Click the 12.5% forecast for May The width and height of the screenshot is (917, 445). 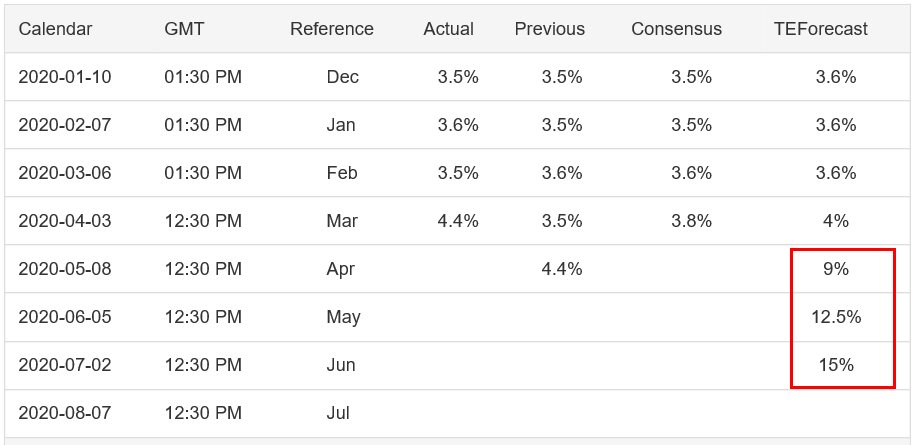(x=836, y=317)
